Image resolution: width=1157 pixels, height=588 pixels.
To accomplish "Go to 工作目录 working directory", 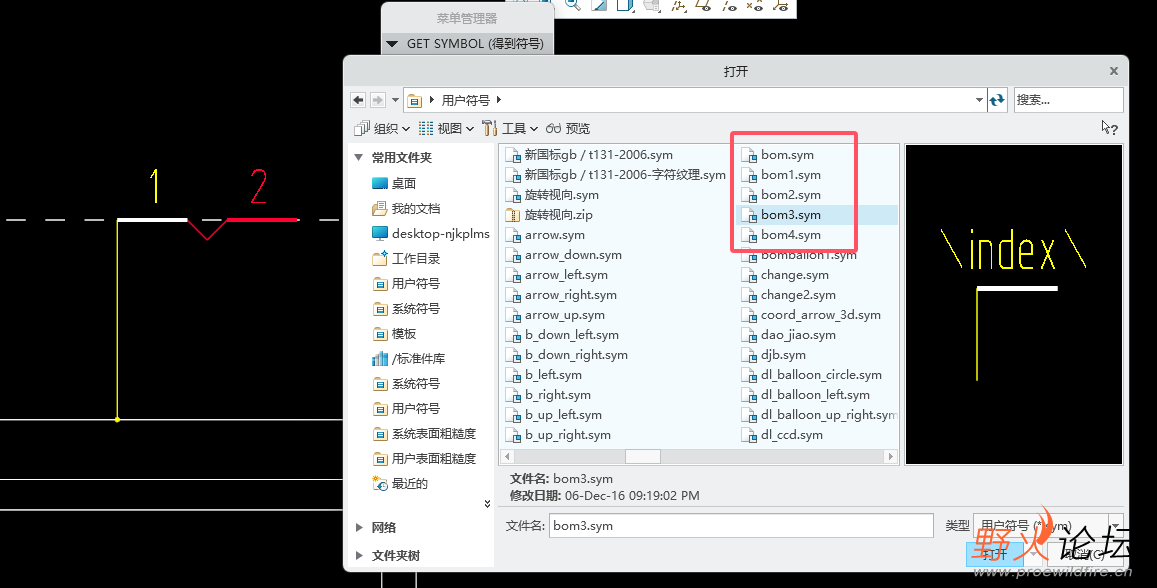I will coord(406,258).
